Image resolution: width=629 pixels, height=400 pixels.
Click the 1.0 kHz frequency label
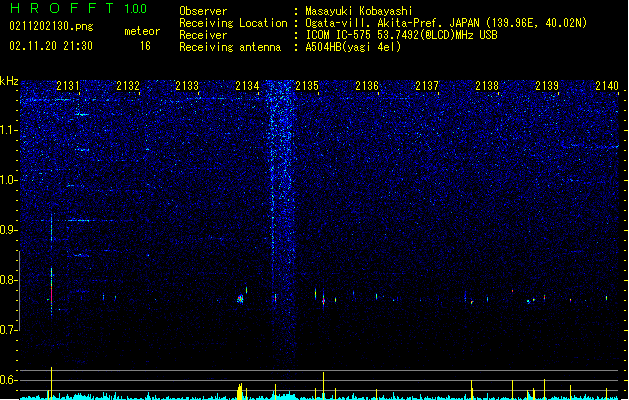pos(9,180)
